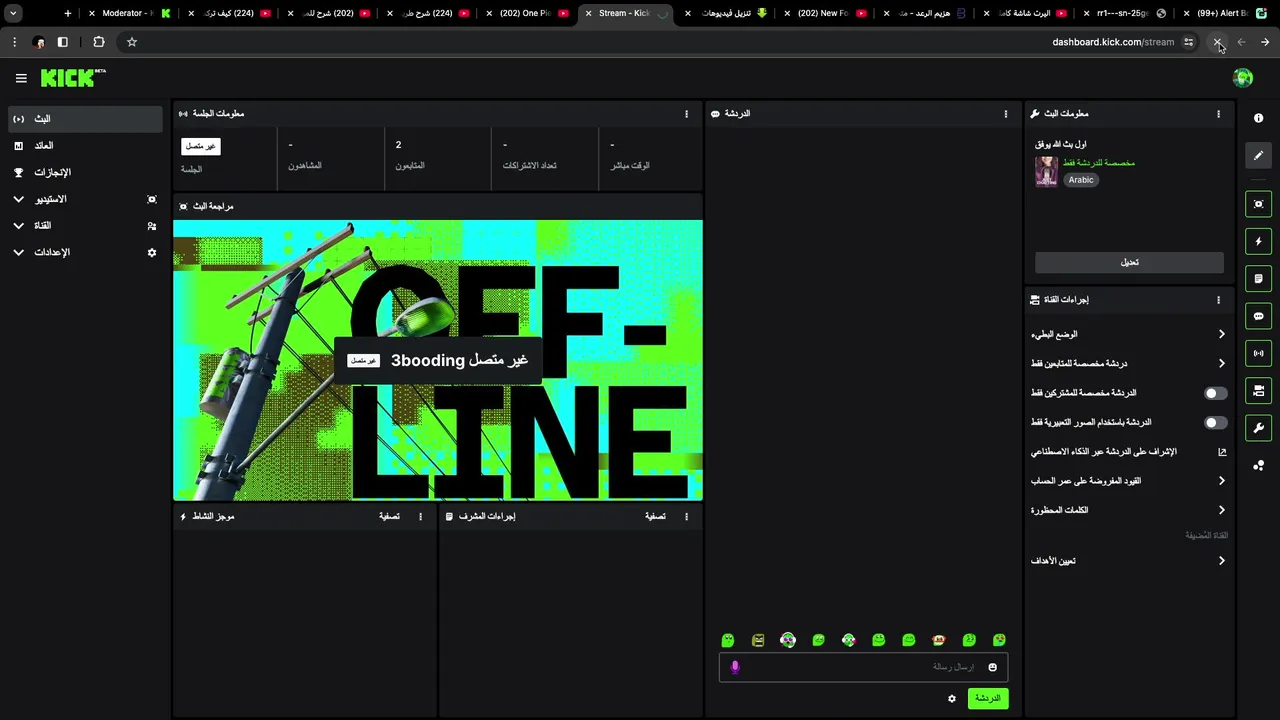Viewport: 1280px width, 720px height.
Task: Open البث page in sidebar
Action: (85, 119)
